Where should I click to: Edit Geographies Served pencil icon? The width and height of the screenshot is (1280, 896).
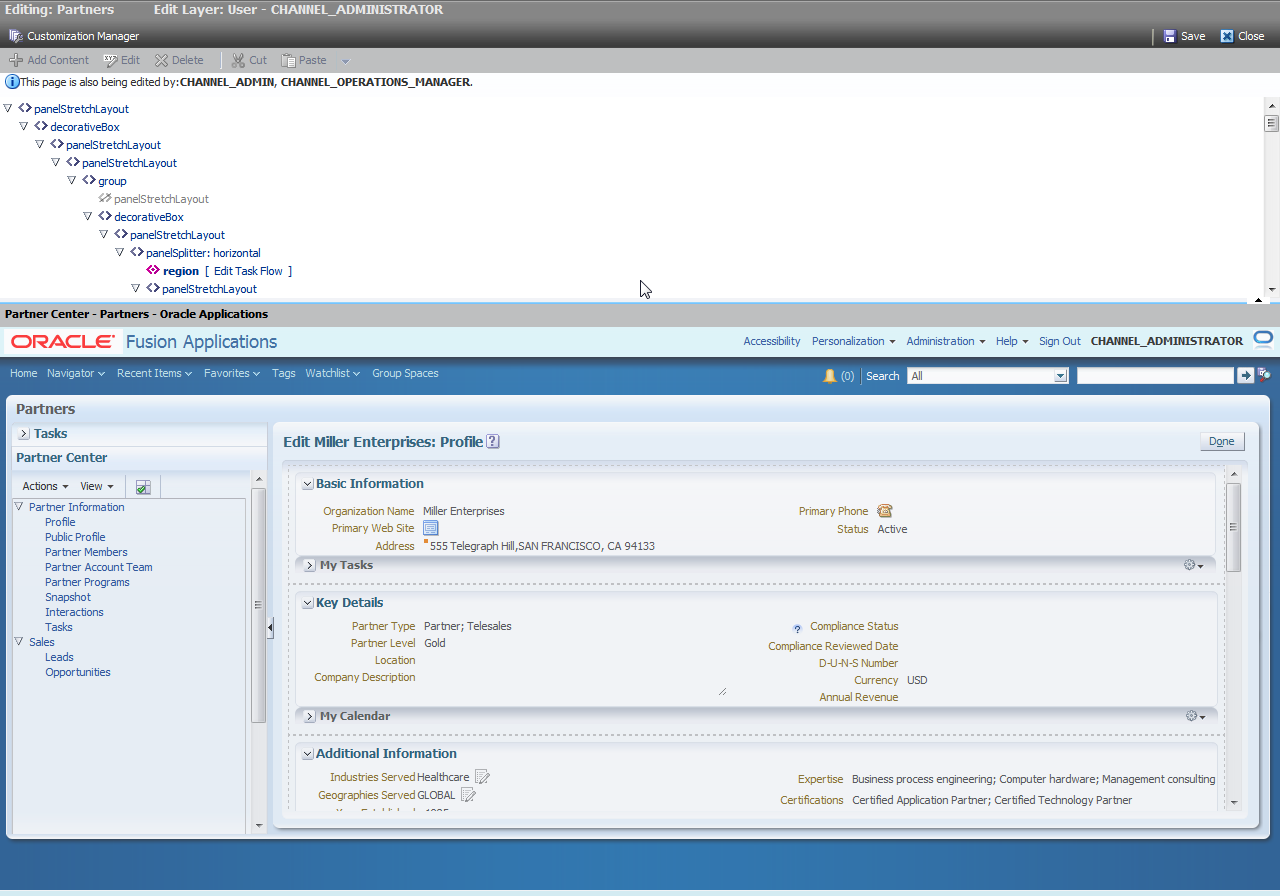tap(468, 795)
